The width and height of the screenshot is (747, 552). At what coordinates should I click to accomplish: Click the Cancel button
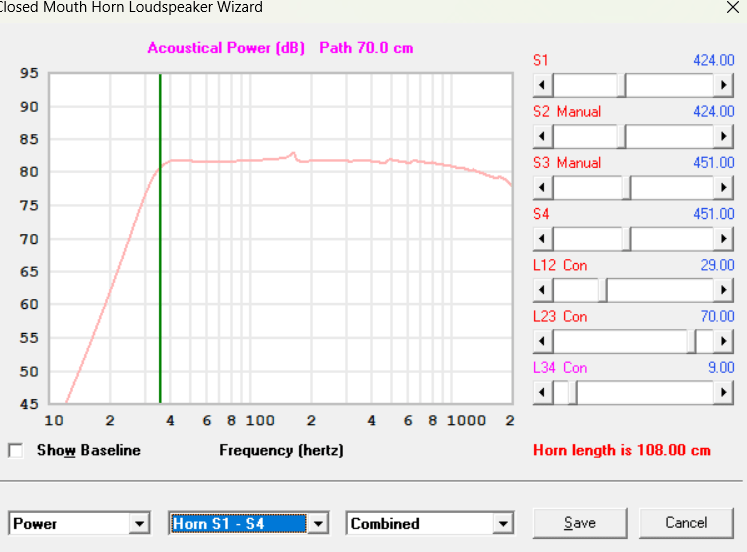pyautogui.click(x=686, y=523)
